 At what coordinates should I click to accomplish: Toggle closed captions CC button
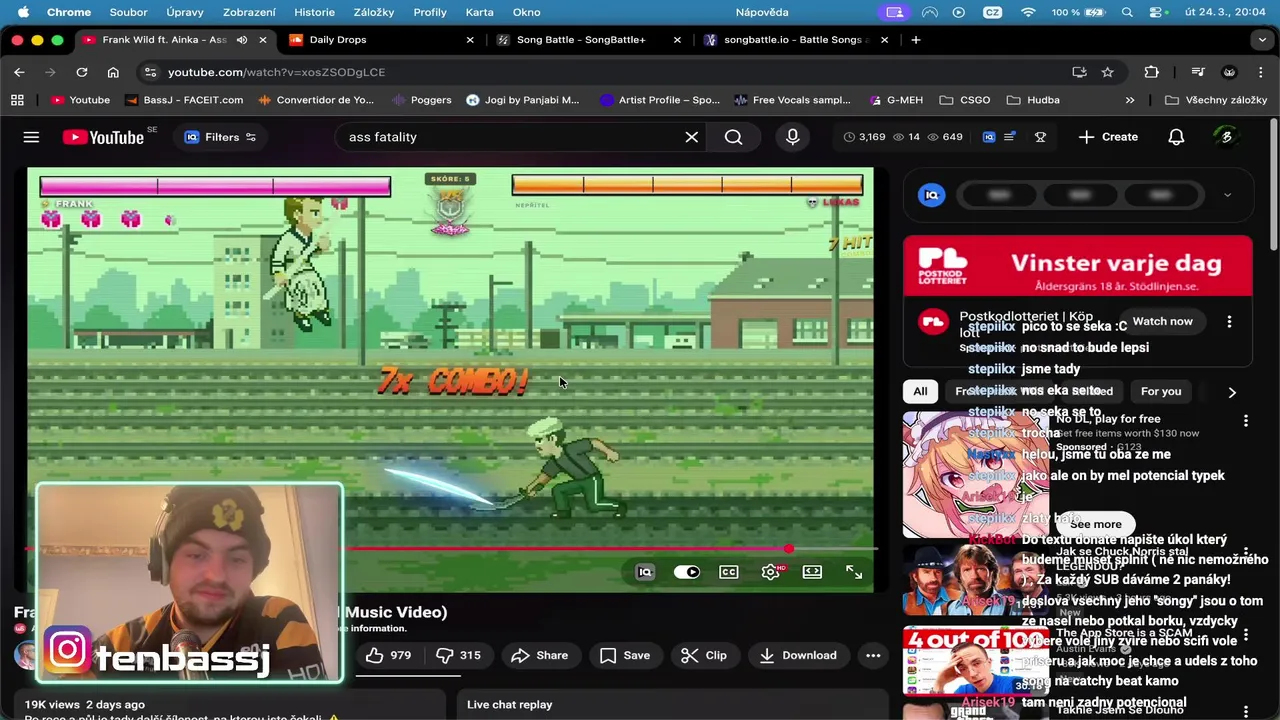tap(729, 572)
